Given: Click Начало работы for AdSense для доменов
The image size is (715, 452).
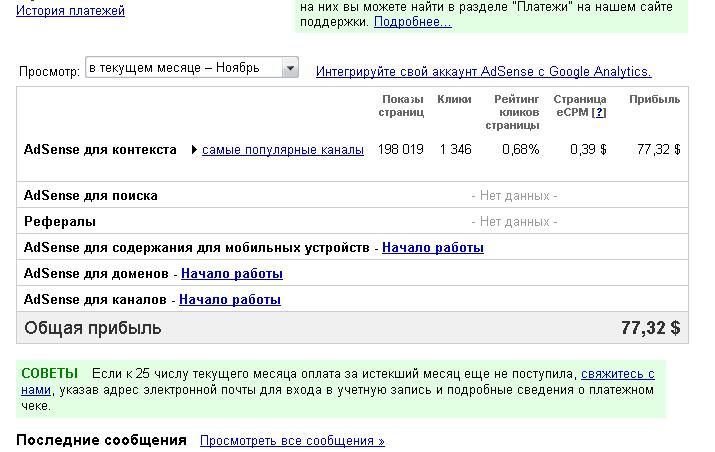Looking at the screenshot, I should pyautogui.click(x=231, y=273).
